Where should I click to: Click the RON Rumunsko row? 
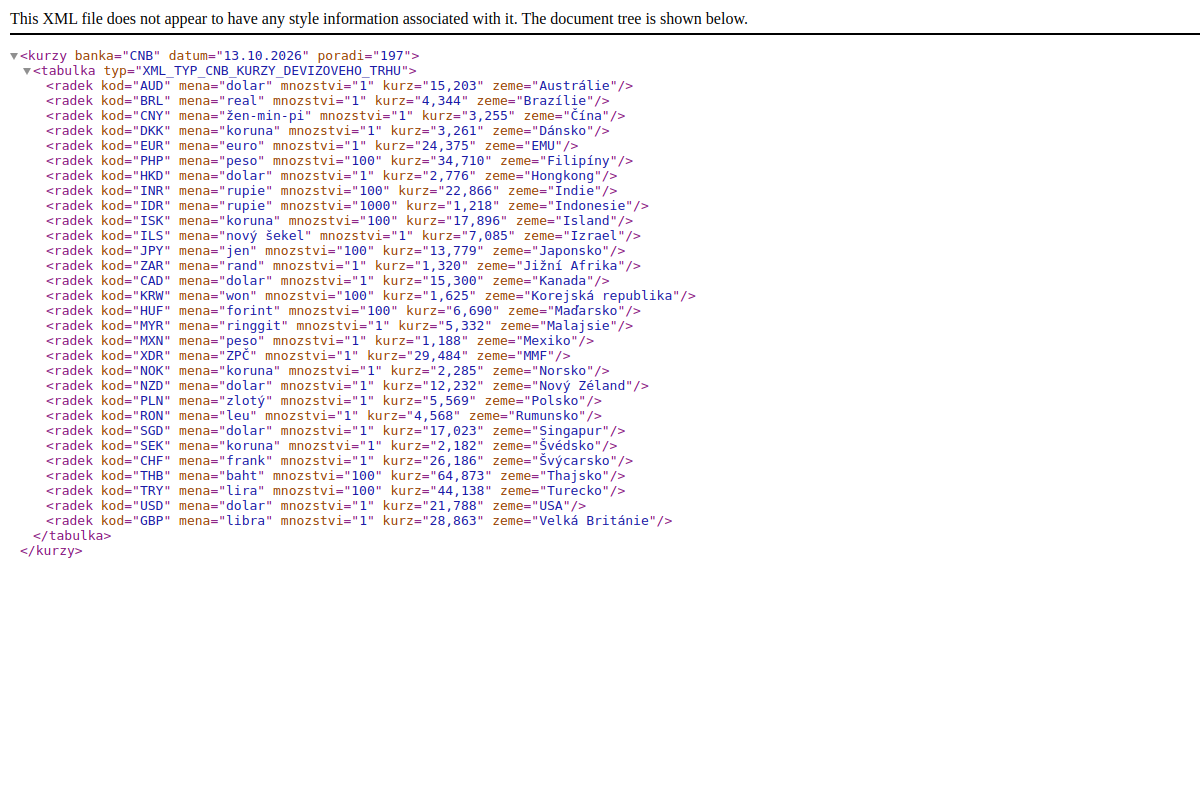pyautogui.click(x=323, y=416)
